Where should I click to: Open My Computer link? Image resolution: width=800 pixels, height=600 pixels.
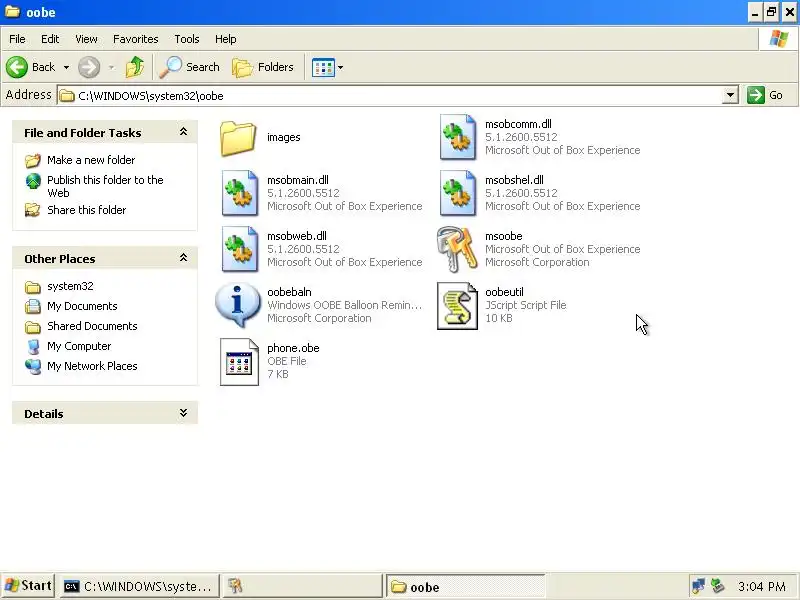pos(79,346)
